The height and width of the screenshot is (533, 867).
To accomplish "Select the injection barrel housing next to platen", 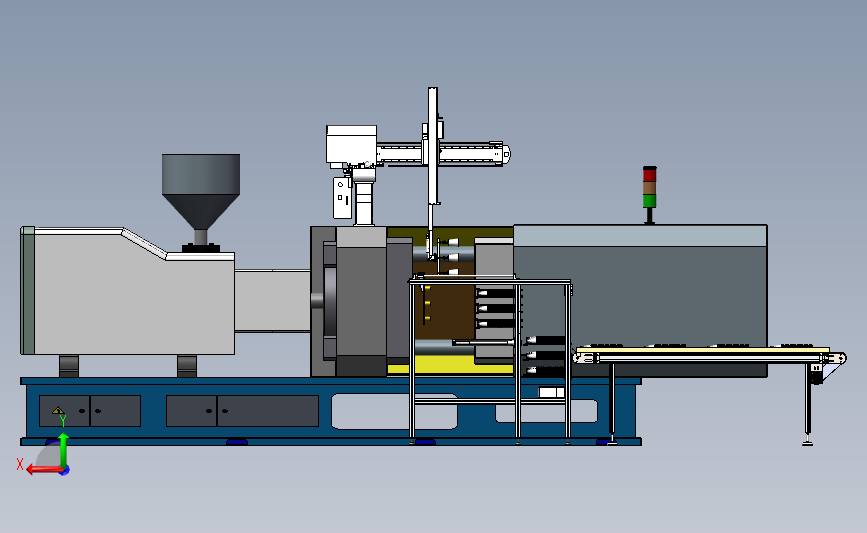I will 272,301.
